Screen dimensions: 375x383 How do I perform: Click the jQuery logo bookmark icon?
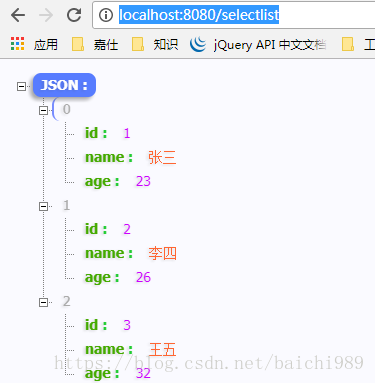198,44
